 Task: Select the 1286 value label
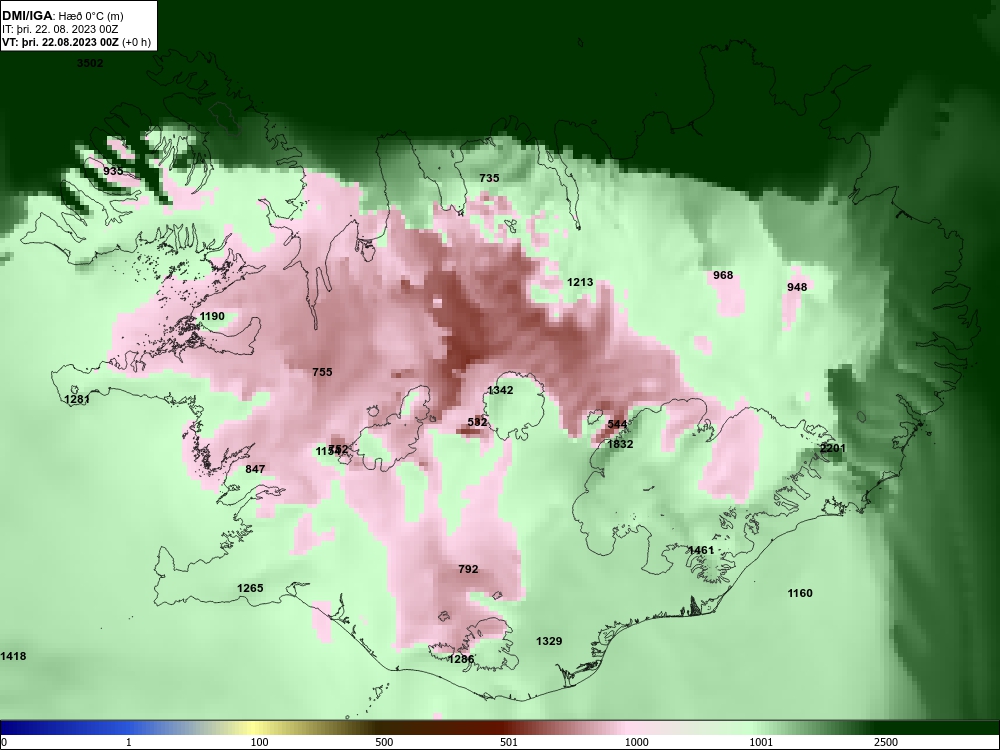coord(461,659)
